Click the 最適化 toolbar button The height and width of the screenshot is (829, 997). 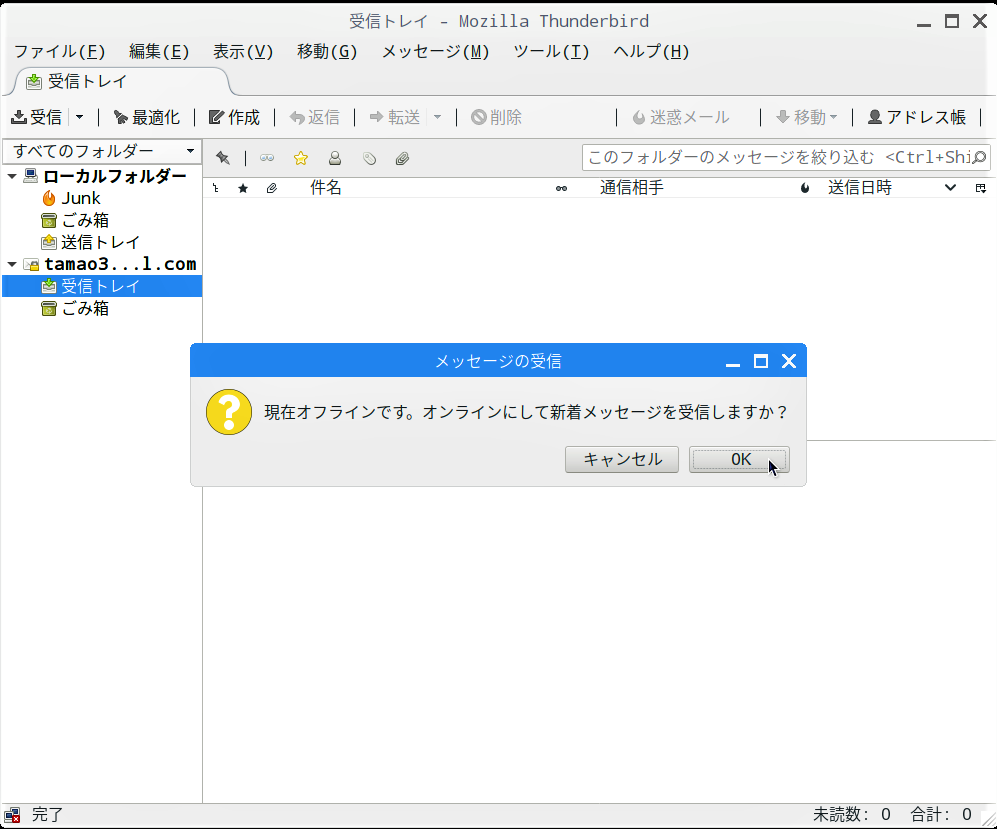tap(146, 117)
